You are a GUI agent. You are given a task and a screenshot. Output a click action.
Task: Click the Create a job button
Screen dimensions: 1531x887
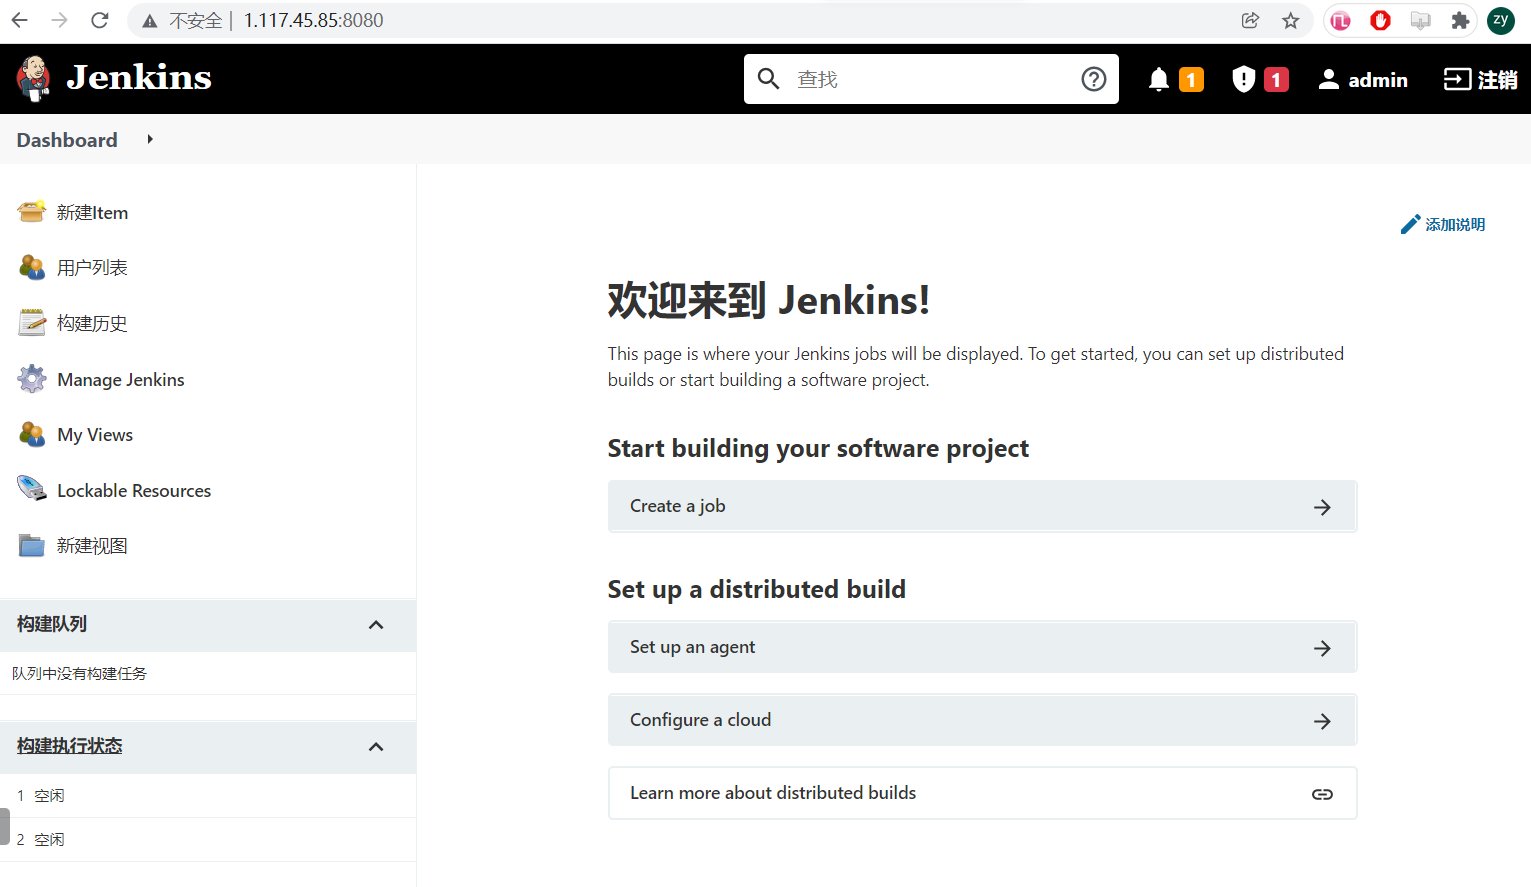pyautogui.click(x=981, y=506)
